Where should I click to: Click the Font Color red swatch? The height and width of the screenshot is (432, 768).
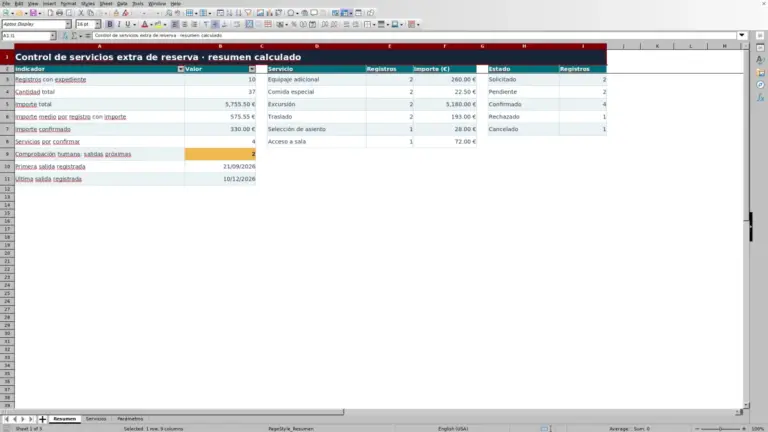tap(144, 24)
